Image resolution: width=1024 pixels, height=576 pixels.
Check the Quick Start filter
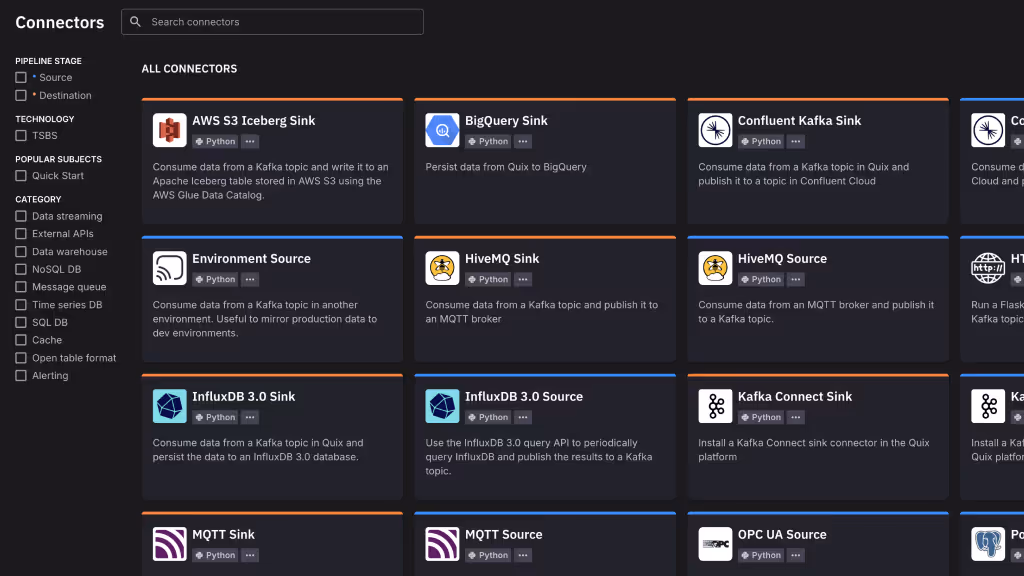[x=21, y=176]
